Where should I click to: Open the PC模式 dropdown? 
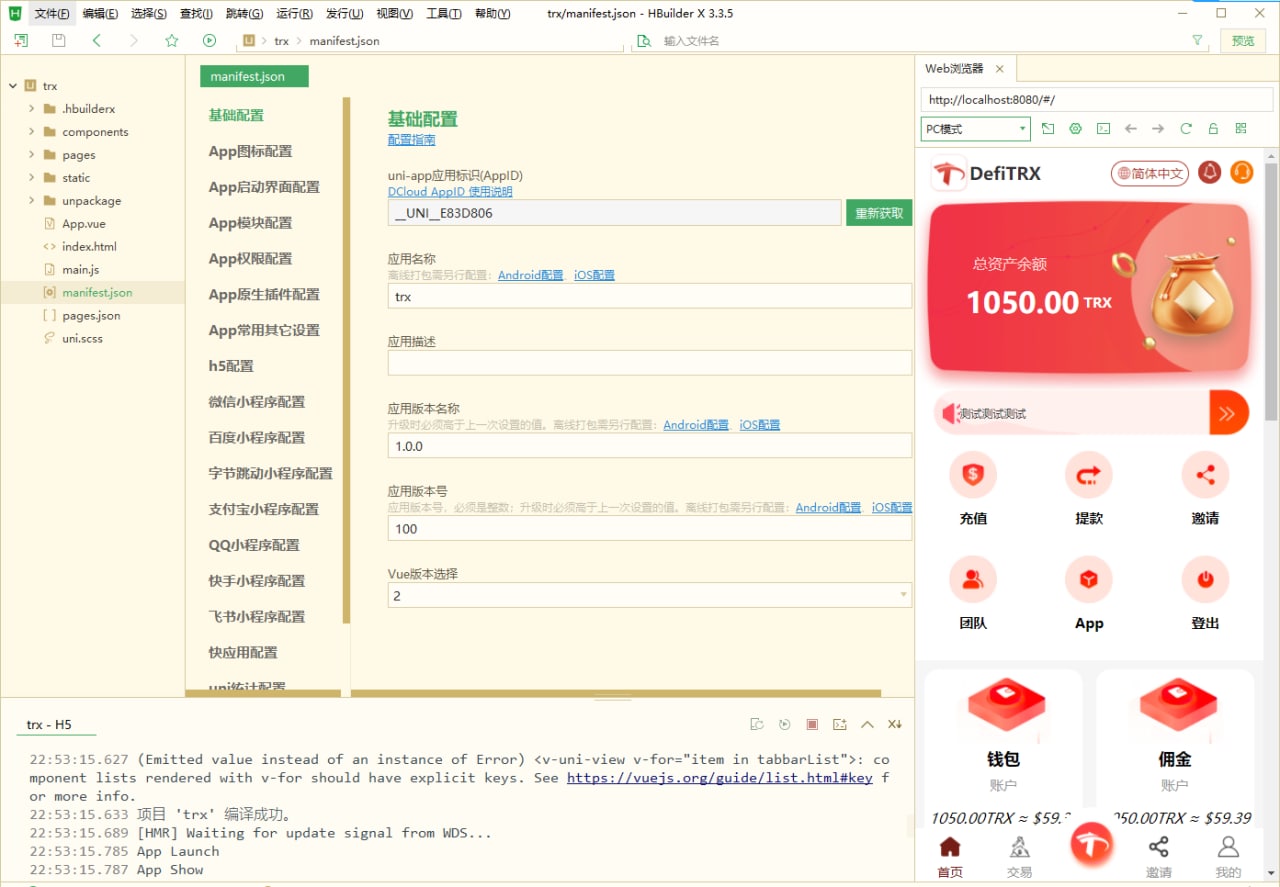pyautogui.click(x=975, y=128)
